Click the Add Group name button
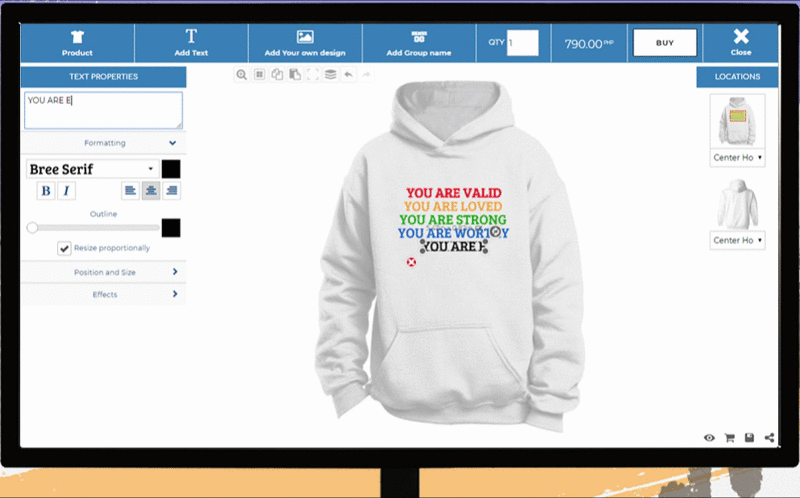The image size is (800, 498). (x=418, y=43)
